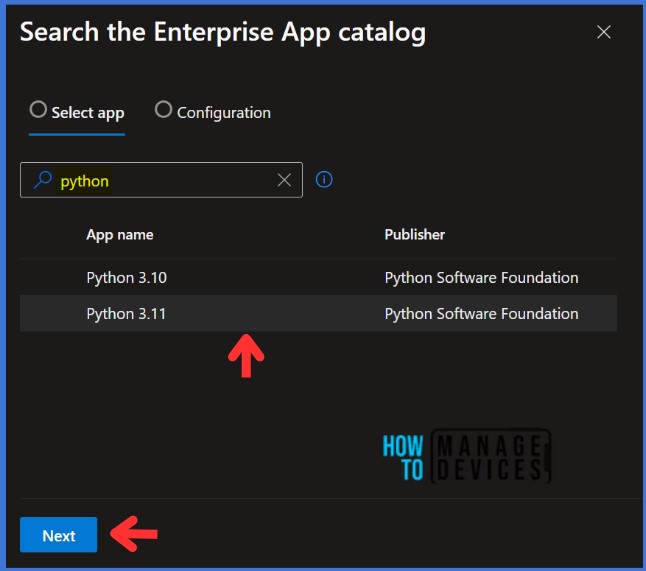Screen dimensions: 646x571
Task: Switch to the Select app tab
Action: click(77, 113)
